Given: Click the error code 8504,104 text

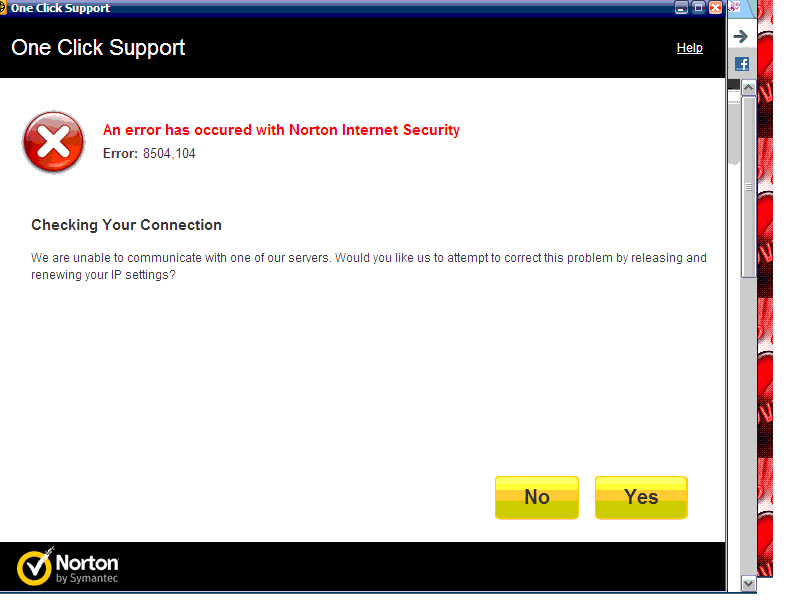Looking at the screenshot, I should click(x=169, y=154).
